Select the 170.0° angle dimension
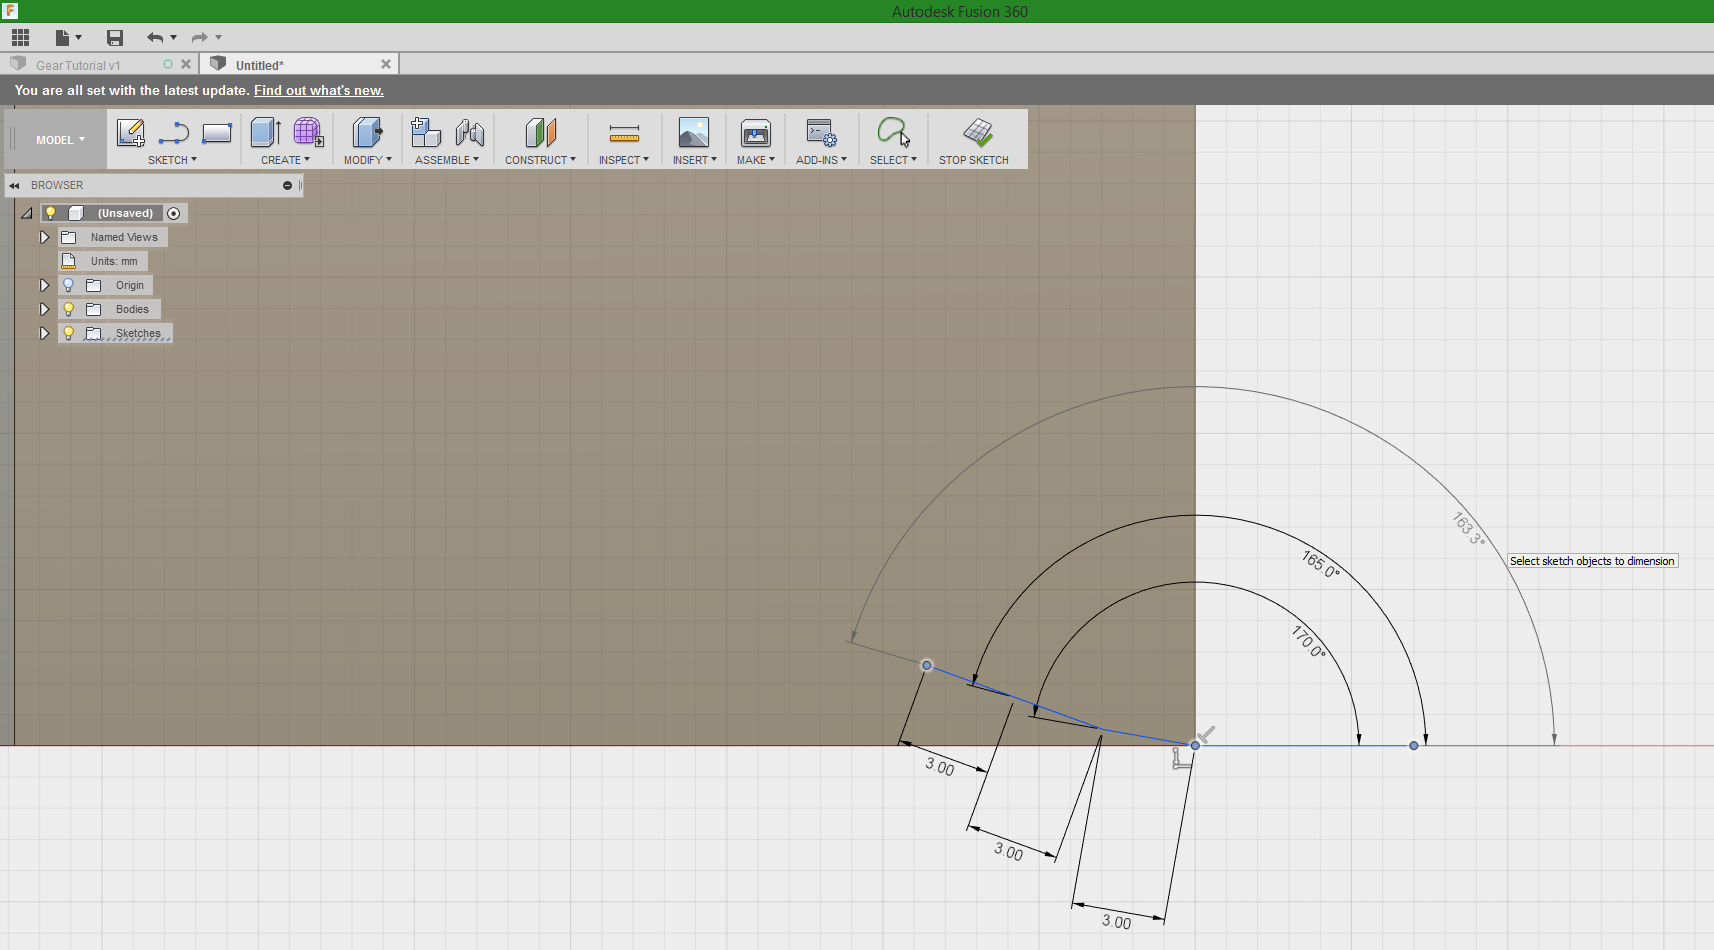The image size is (1714, 950). pyautogui.click(x=1308, y=641)
